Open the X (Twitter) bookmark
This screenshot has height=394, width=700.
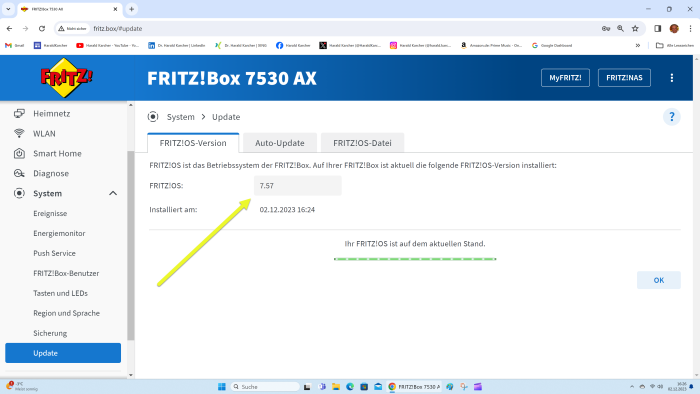pyautogui.click(x=350, y=46)
